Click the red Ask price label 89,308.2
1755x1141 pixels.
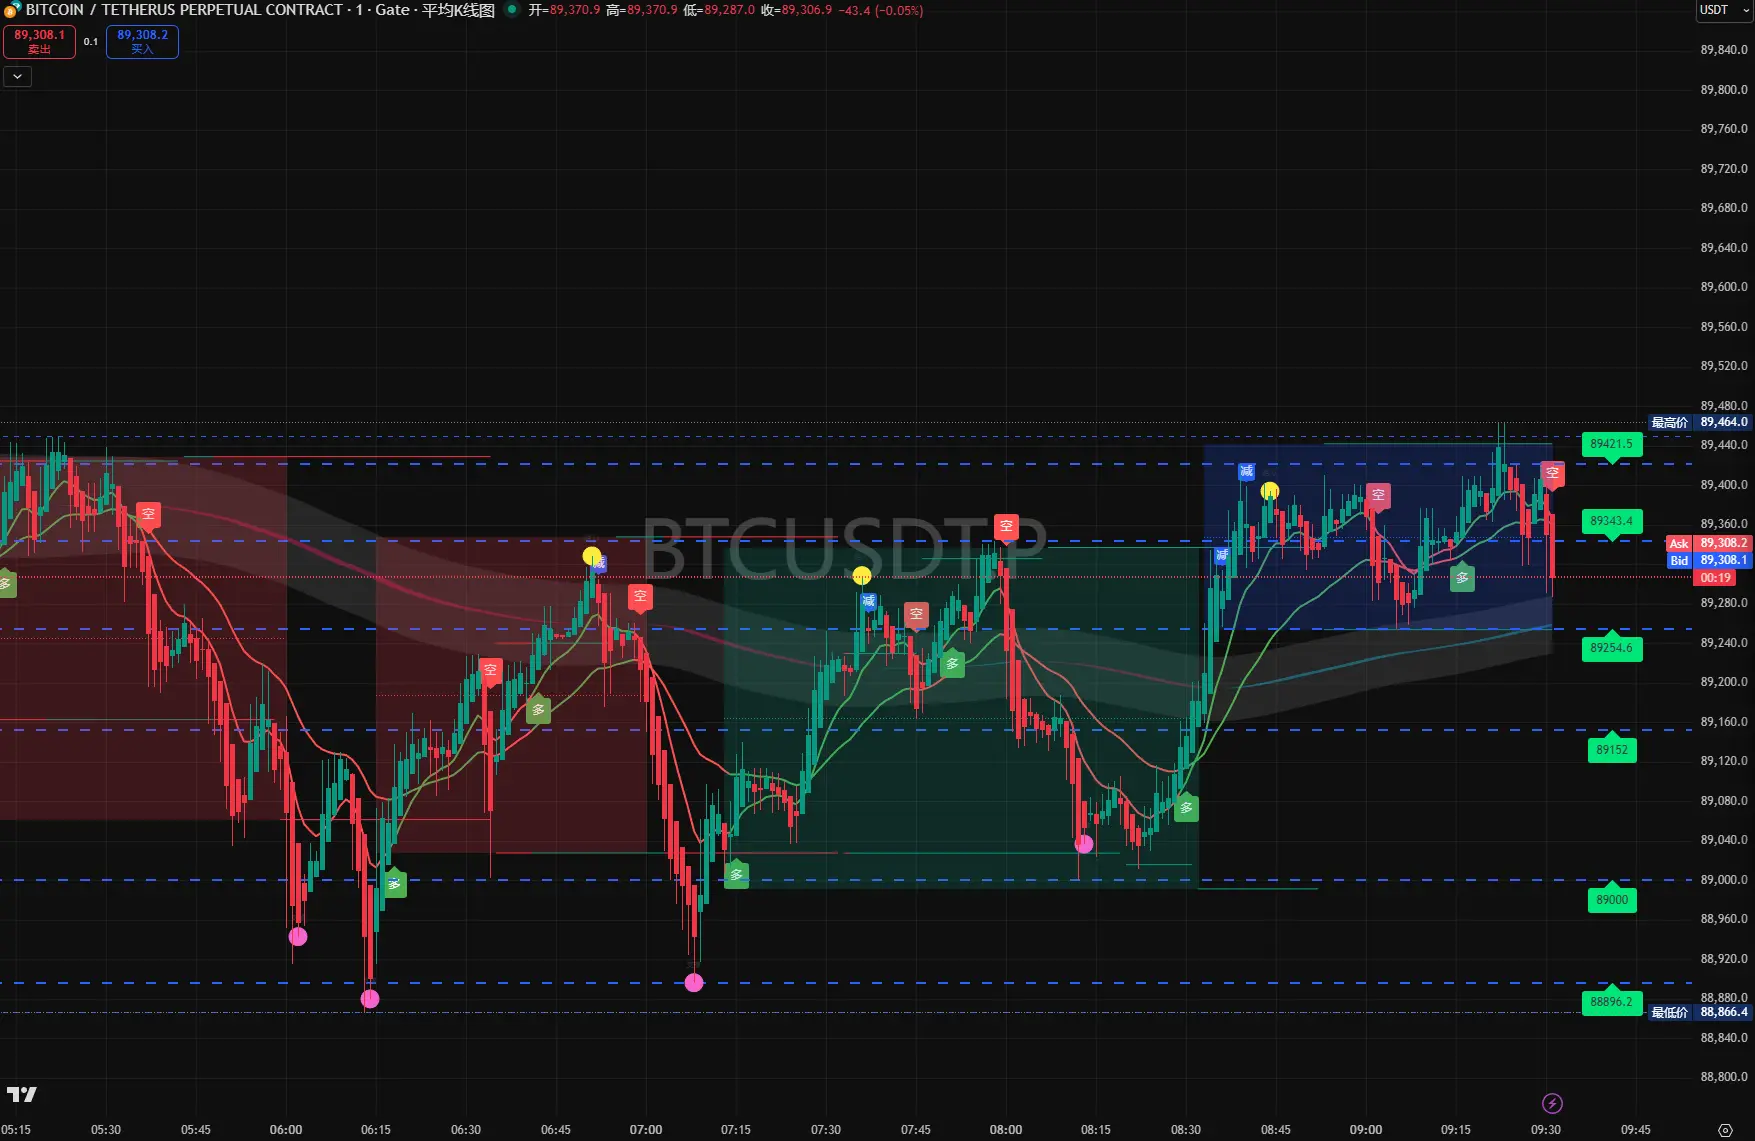tap(1708, 544)
